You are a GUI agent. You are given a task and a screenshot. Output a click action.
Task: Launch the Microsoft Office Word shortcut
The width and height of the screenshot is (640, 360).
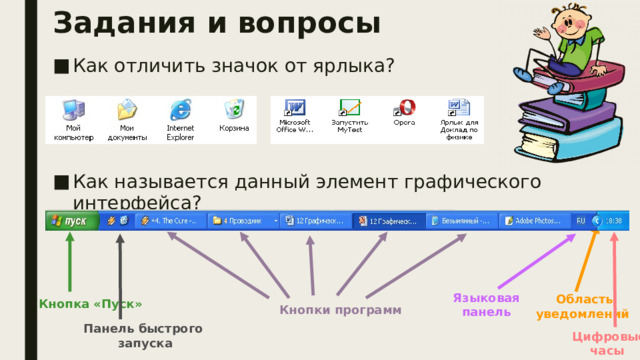[x=295, y=116]
